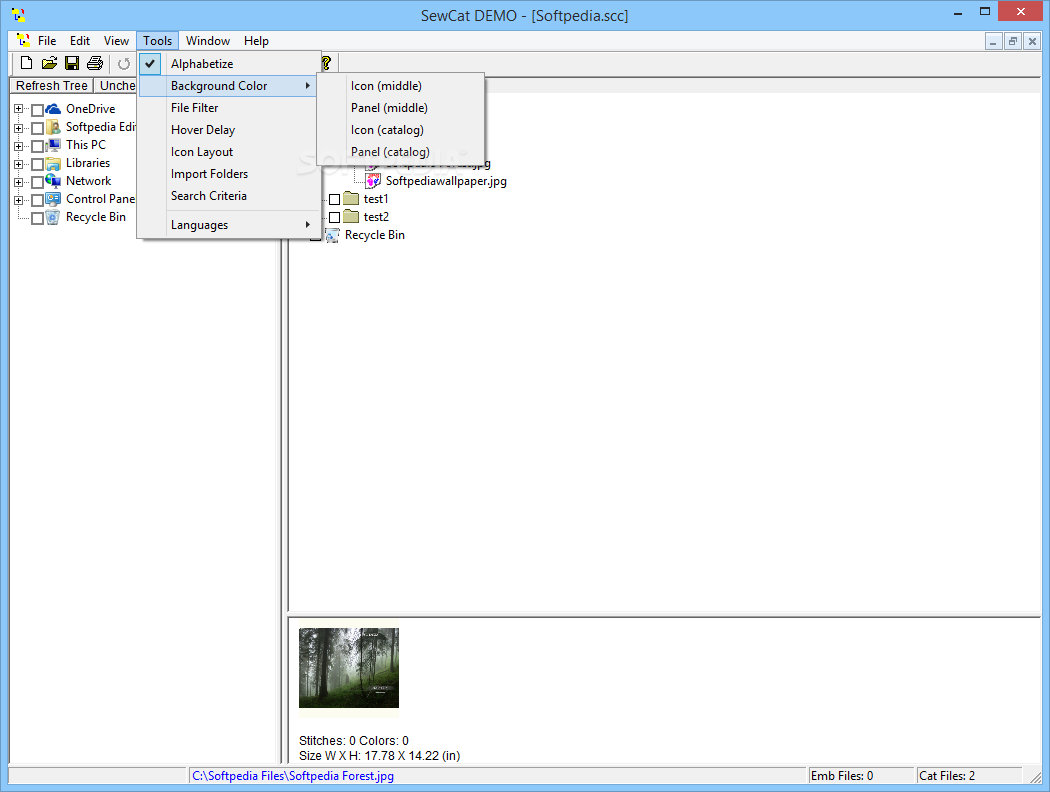
Task: Expand the Network tree node
Action: [x=19, y=181]
